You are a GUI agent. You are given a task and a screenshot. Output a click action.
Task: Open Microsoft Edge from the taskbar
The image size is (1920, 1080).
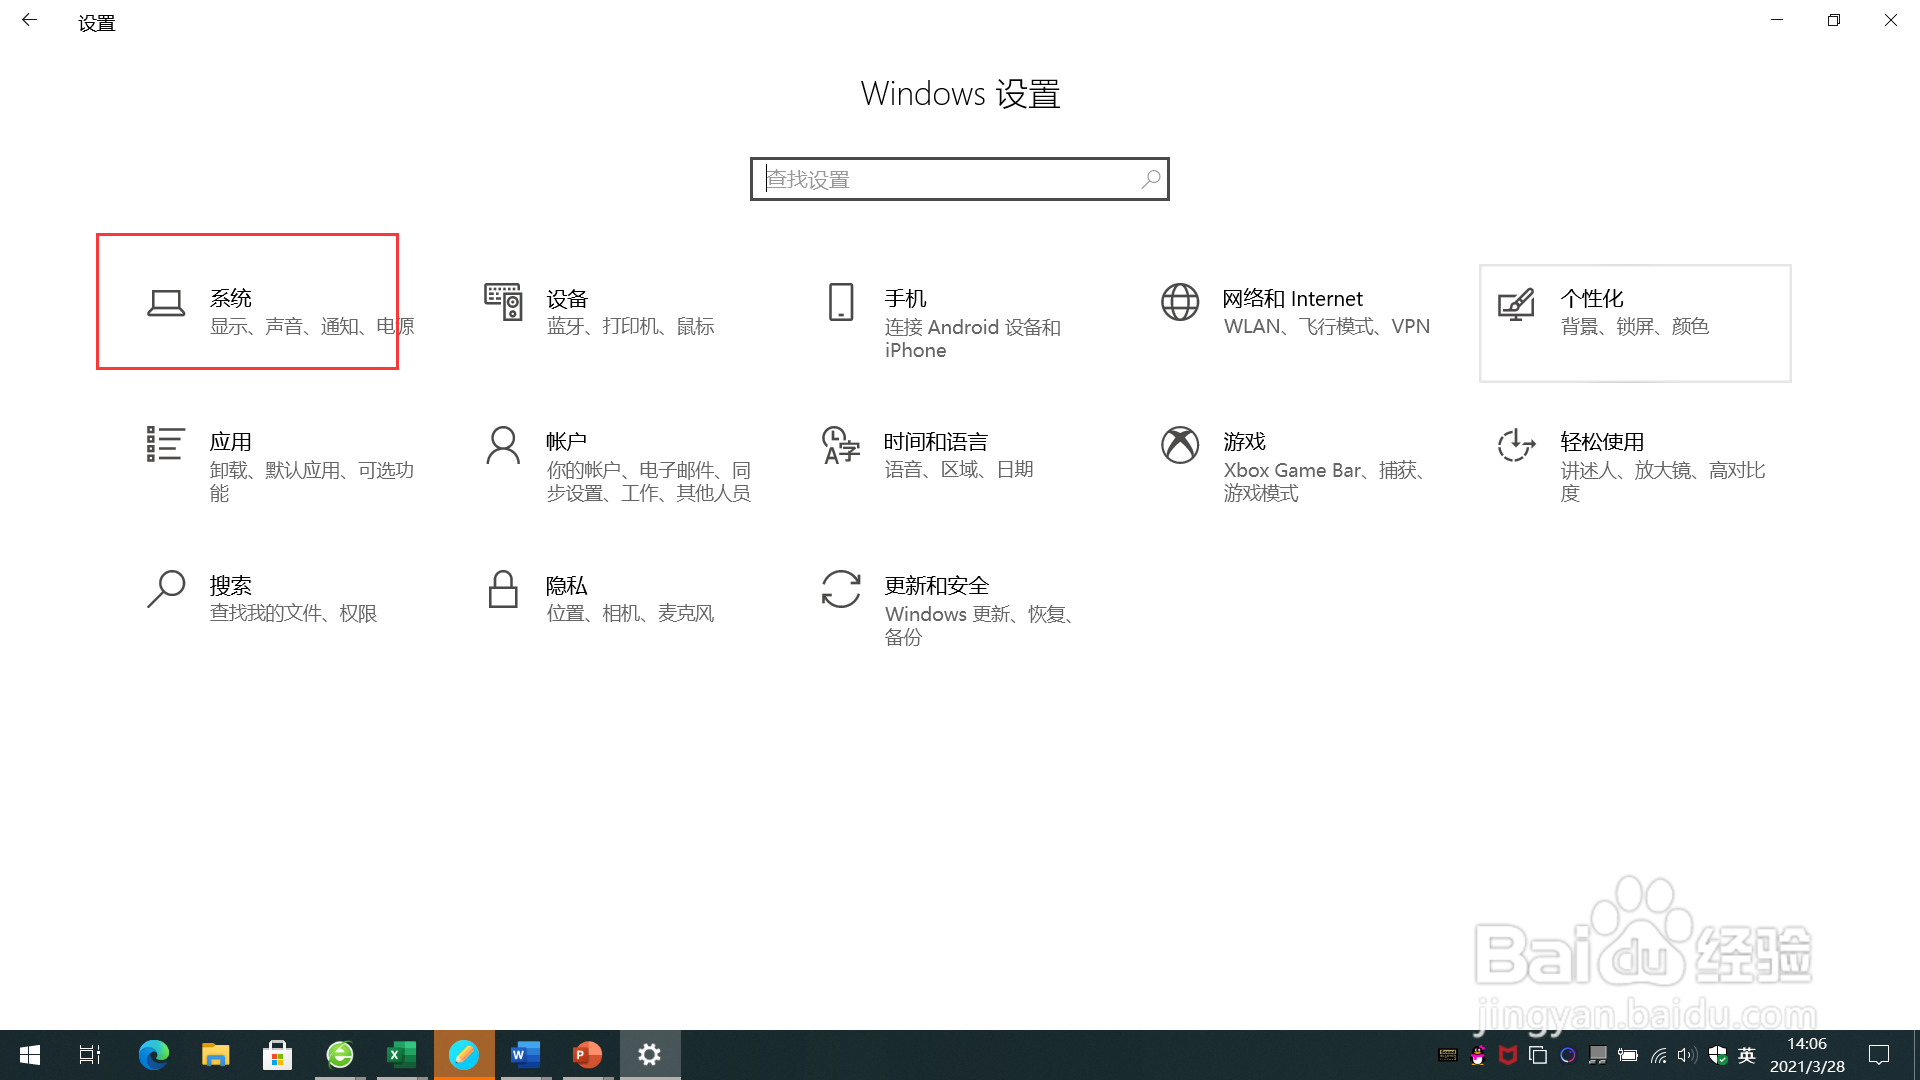point(153,1055)
